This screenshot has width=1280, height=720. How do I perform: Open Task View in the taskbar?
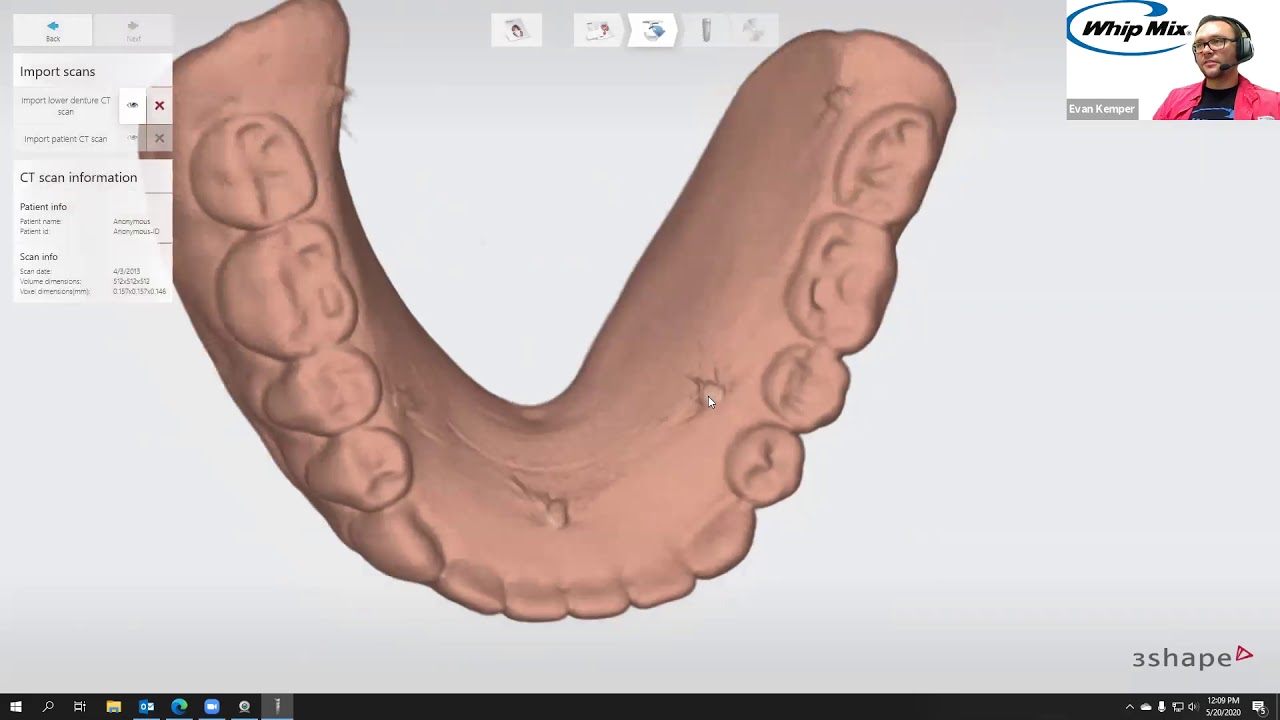click(x=80, y=707)
